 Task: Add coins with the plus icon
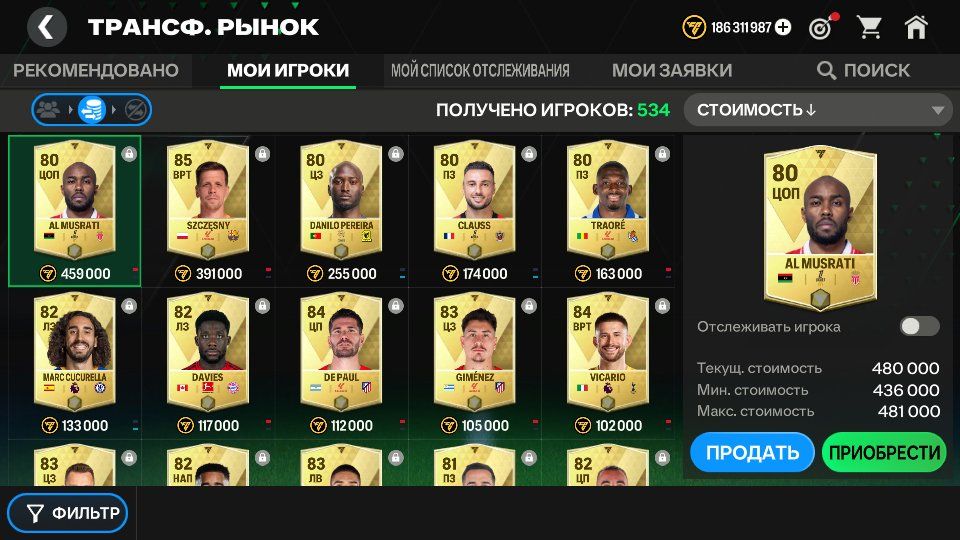[783, 28]
